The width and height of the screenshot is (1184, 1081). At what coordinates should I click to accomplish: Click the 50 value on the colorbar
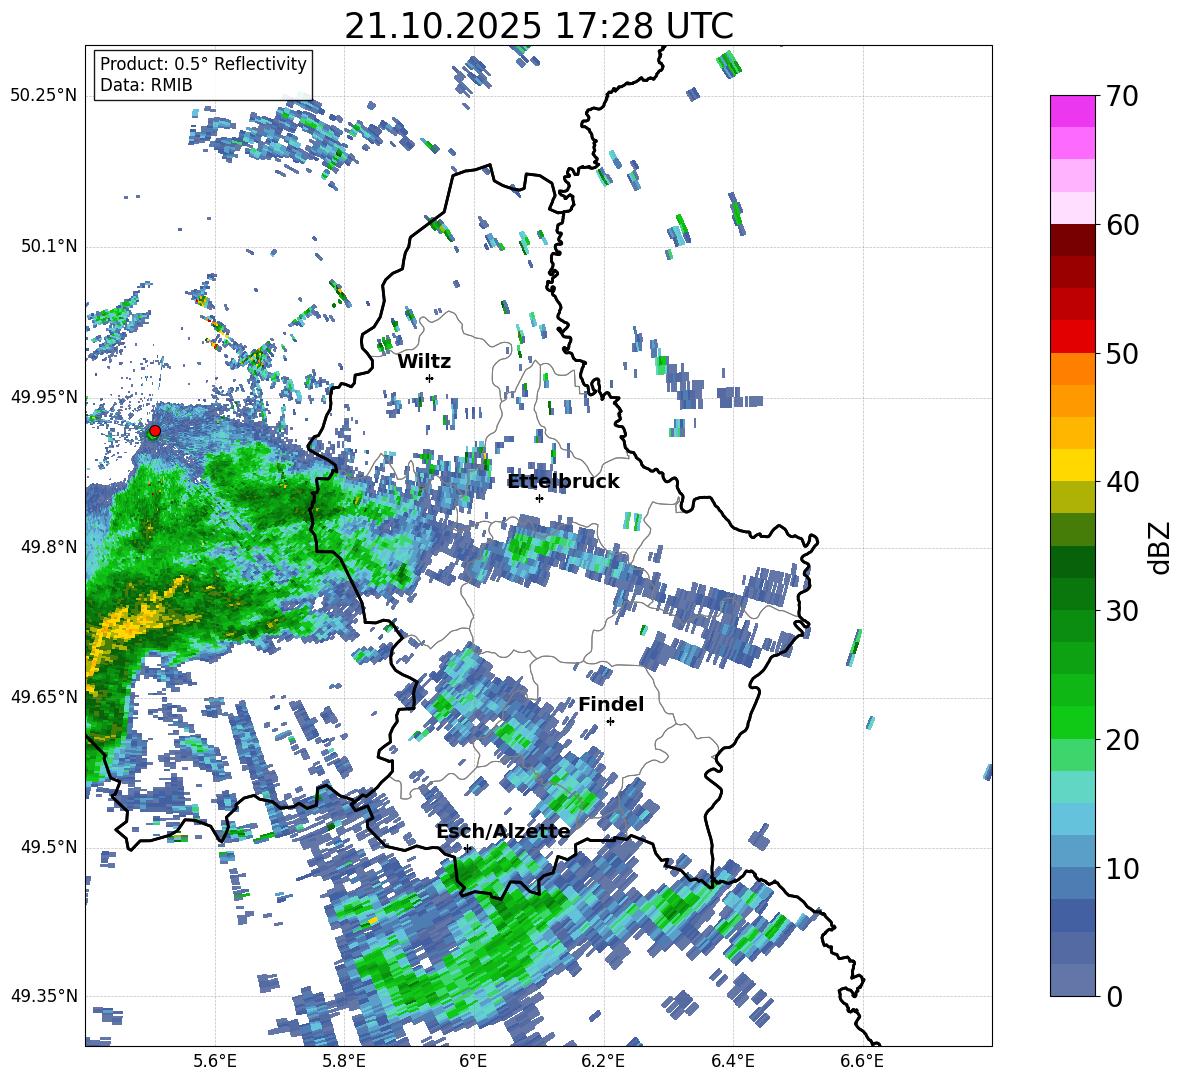[1122, 354]
